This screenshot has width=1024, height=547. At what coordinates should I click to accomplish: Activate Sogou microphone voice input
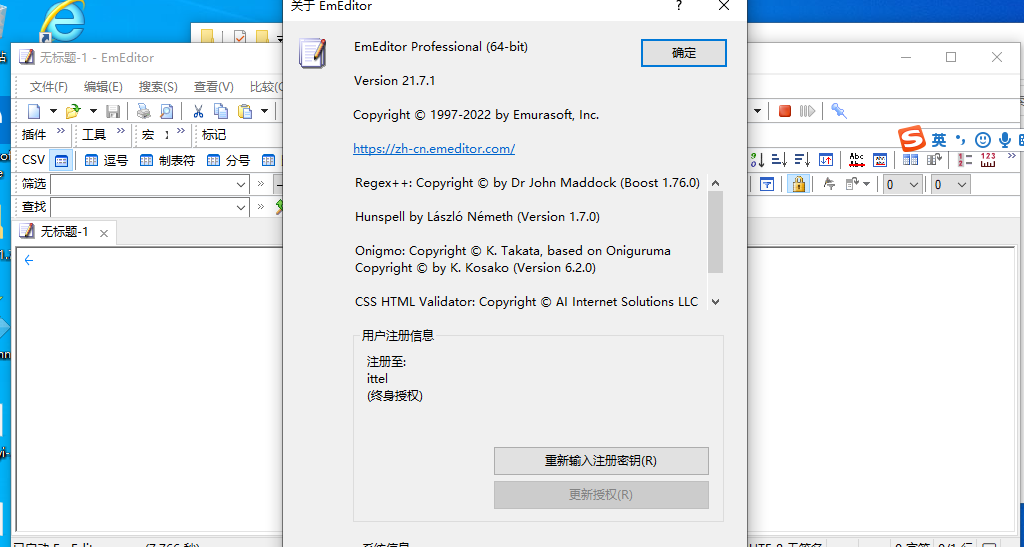click(x=1005, y=140)
